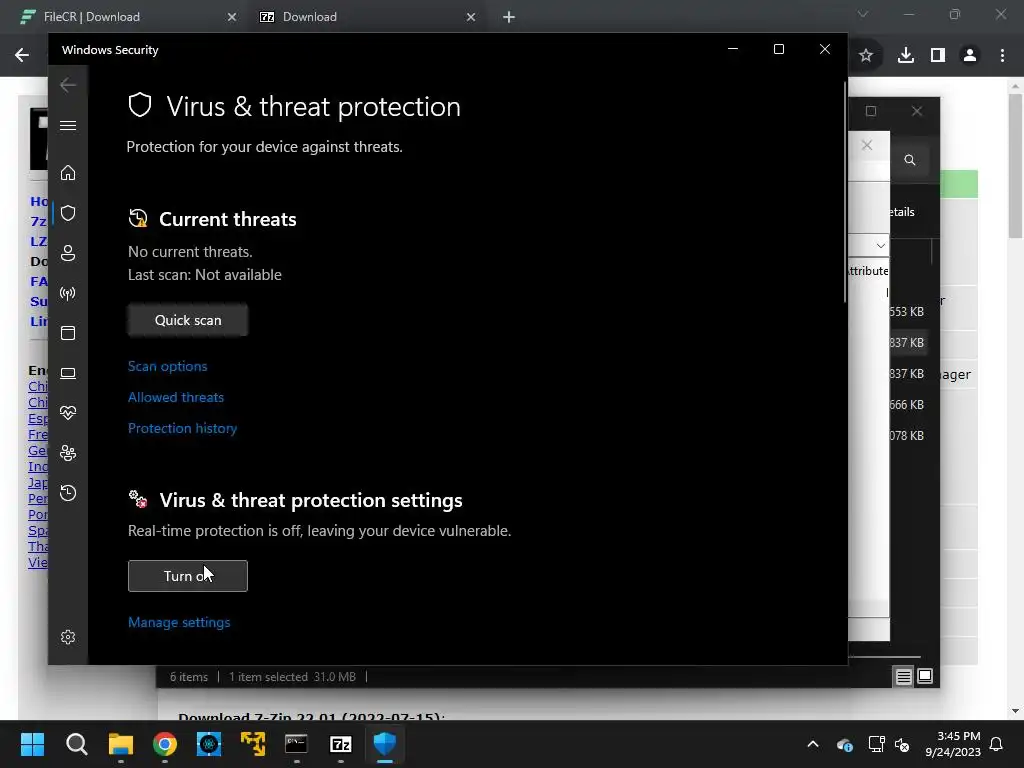Toggle Chrome side panel icon
1024x768 pixels.
pyautogui.click(x=938, y=56)
